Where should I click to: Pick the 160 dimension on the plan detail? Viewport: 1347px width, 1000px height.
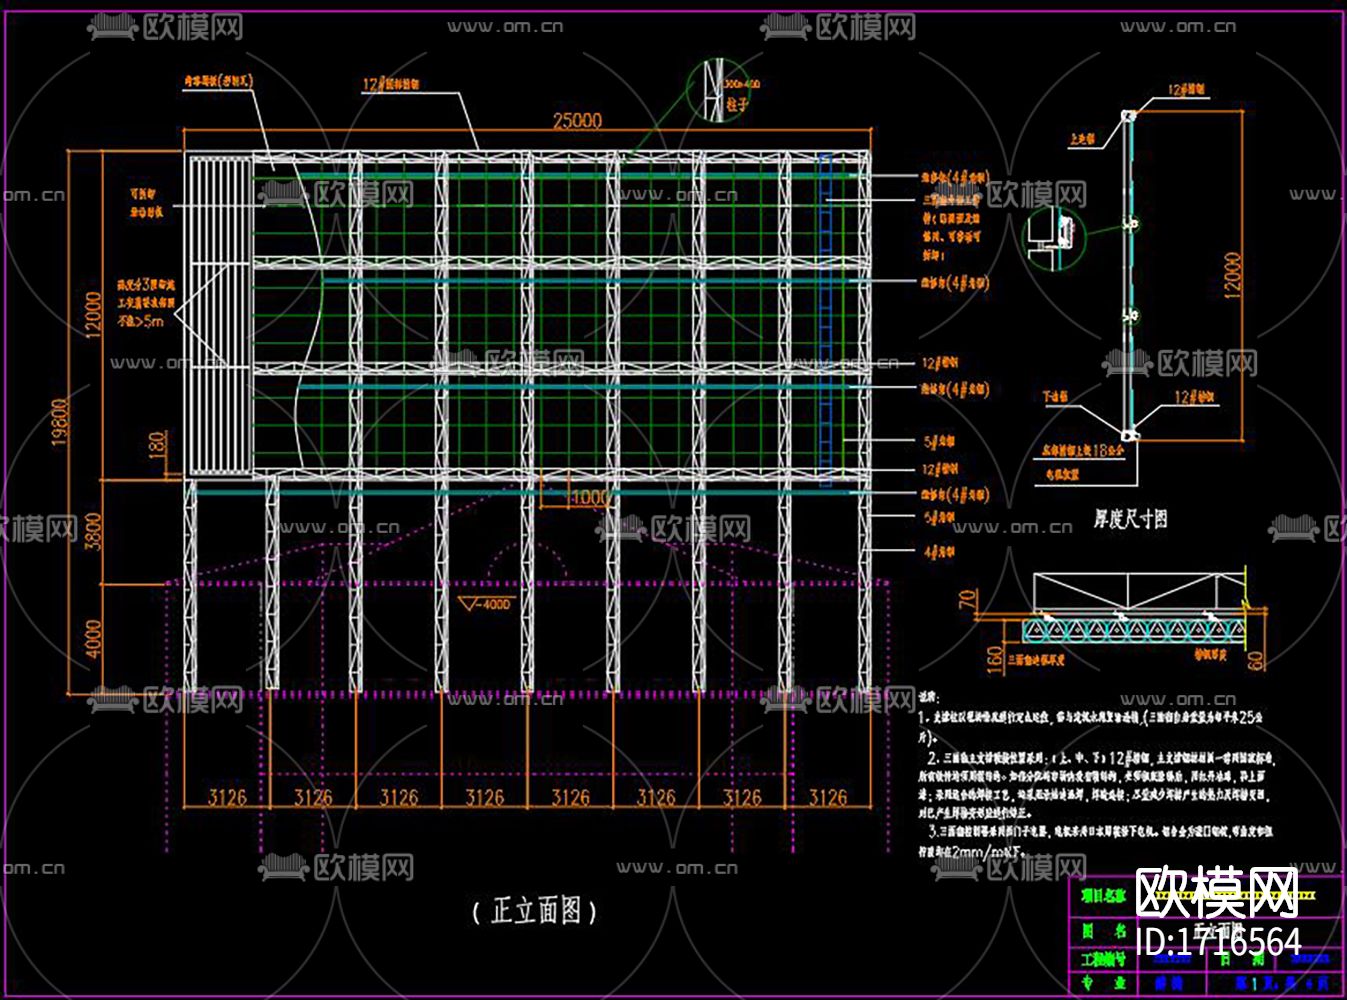(x=994, y=658)
